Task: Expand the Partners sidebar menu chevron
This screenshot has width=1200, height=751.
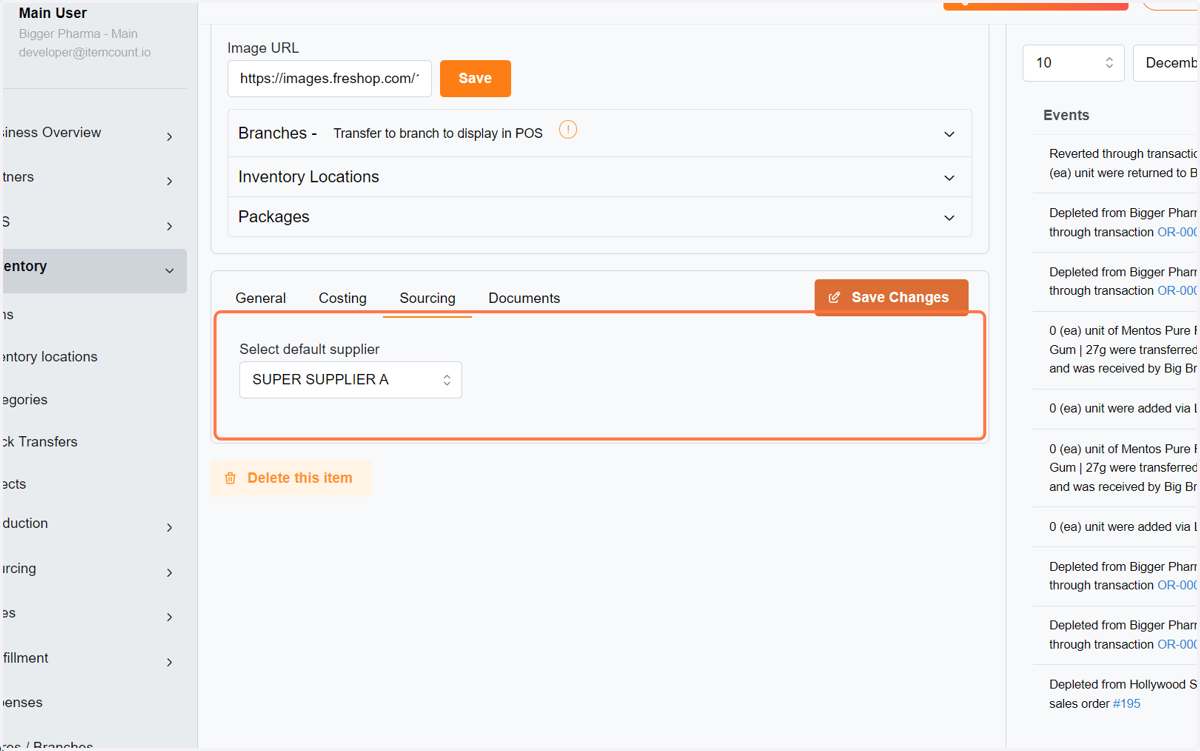Action: 169,181
